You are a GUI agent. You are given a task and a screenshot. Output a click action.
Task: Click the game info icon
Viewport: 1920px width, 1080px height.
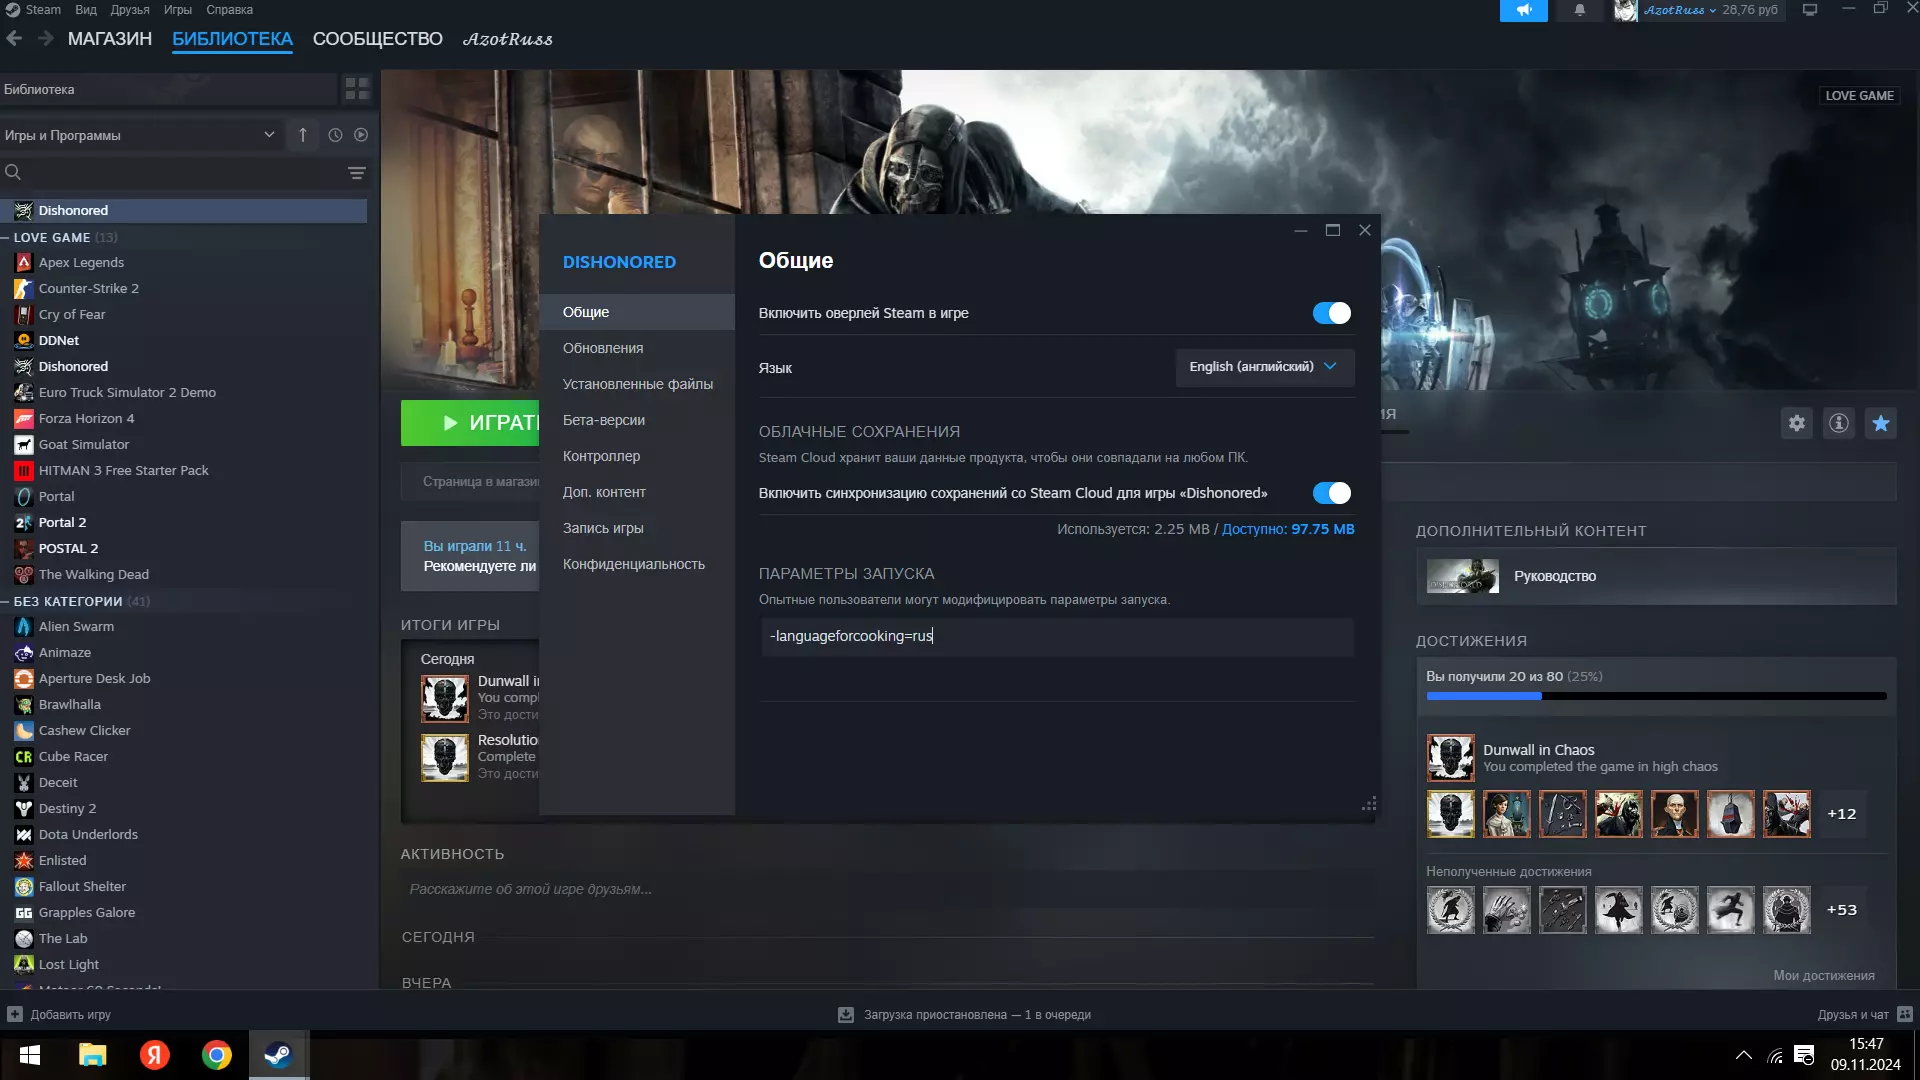coord(1838,423)
